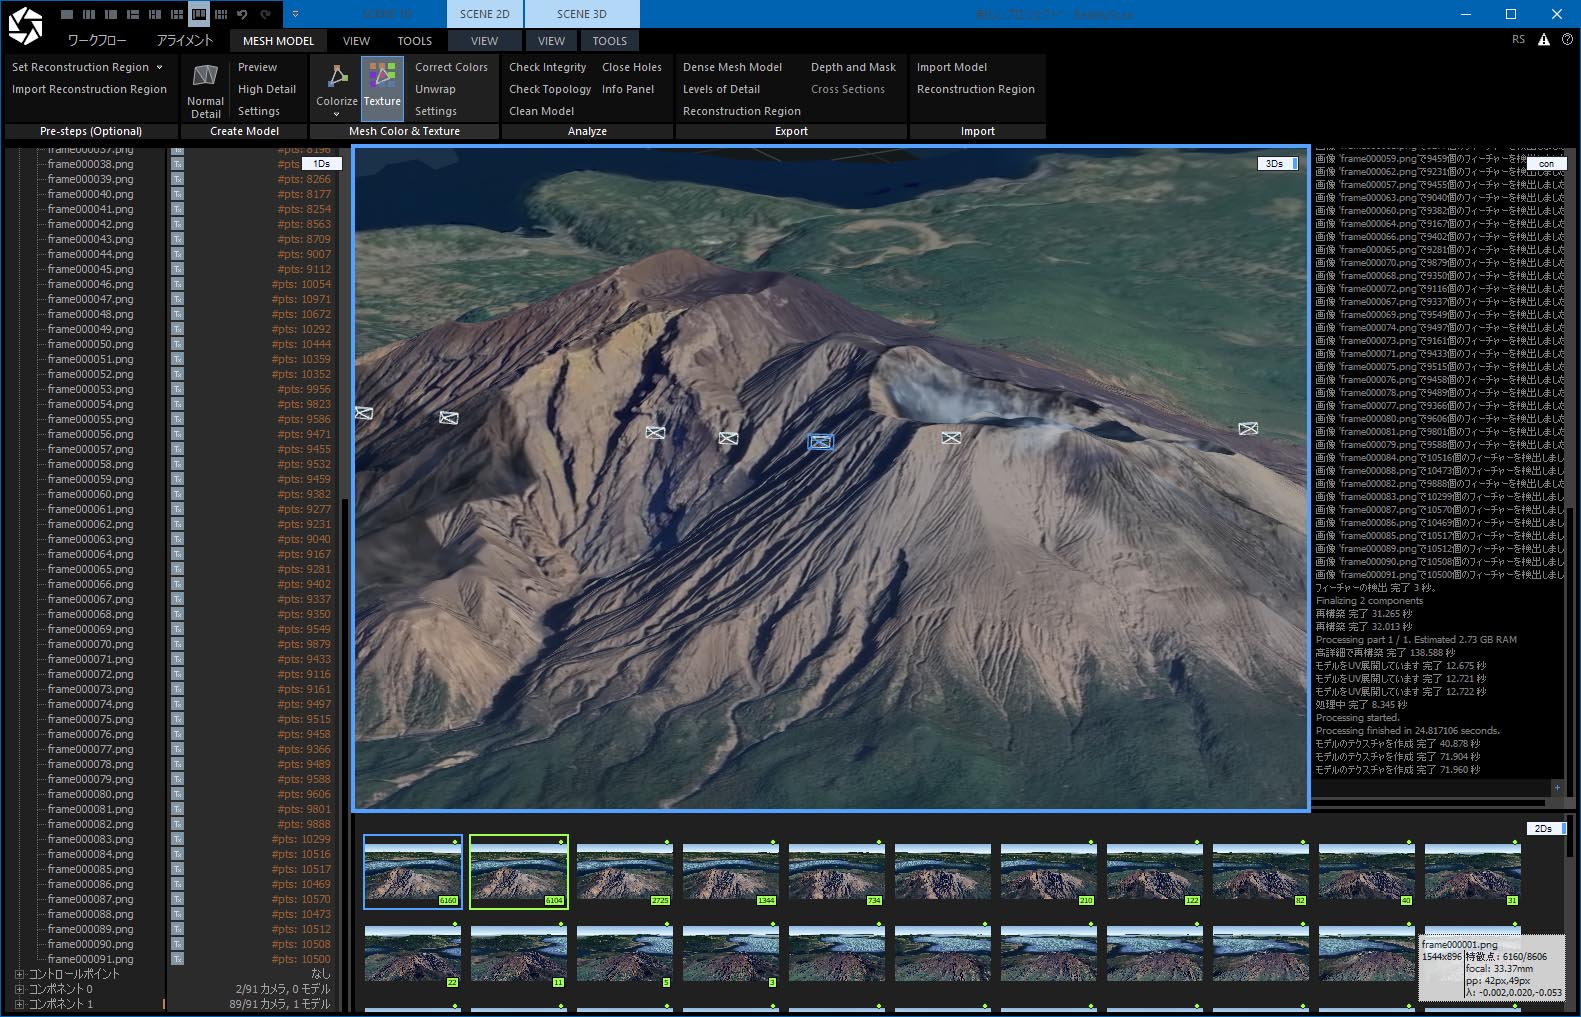The image size is (1581, 1017).
Task: Select the highlighted camera marker in 3D view
Action: coord(820,441)
